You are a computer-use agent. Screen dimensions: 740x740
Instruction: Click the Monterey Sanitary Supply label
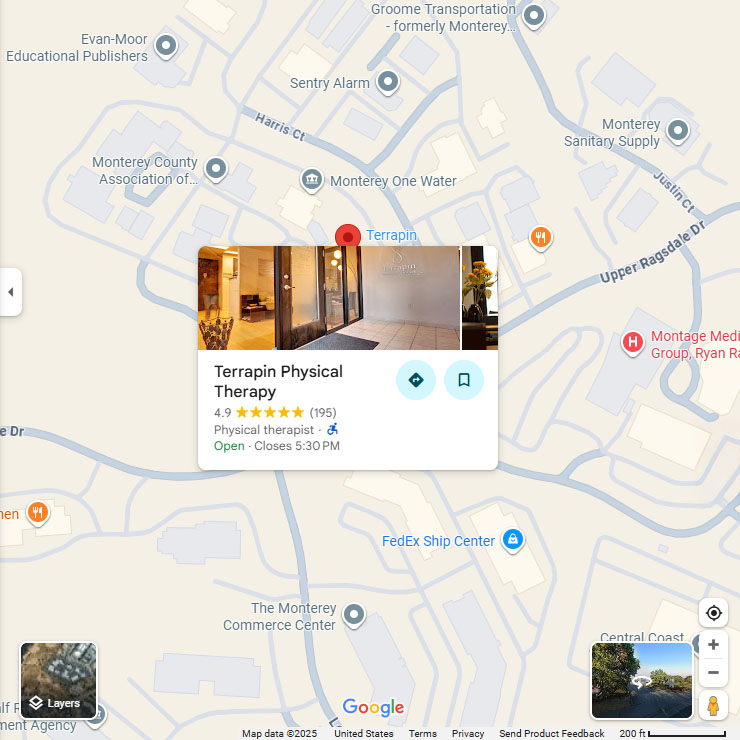(x=612, y=133)
